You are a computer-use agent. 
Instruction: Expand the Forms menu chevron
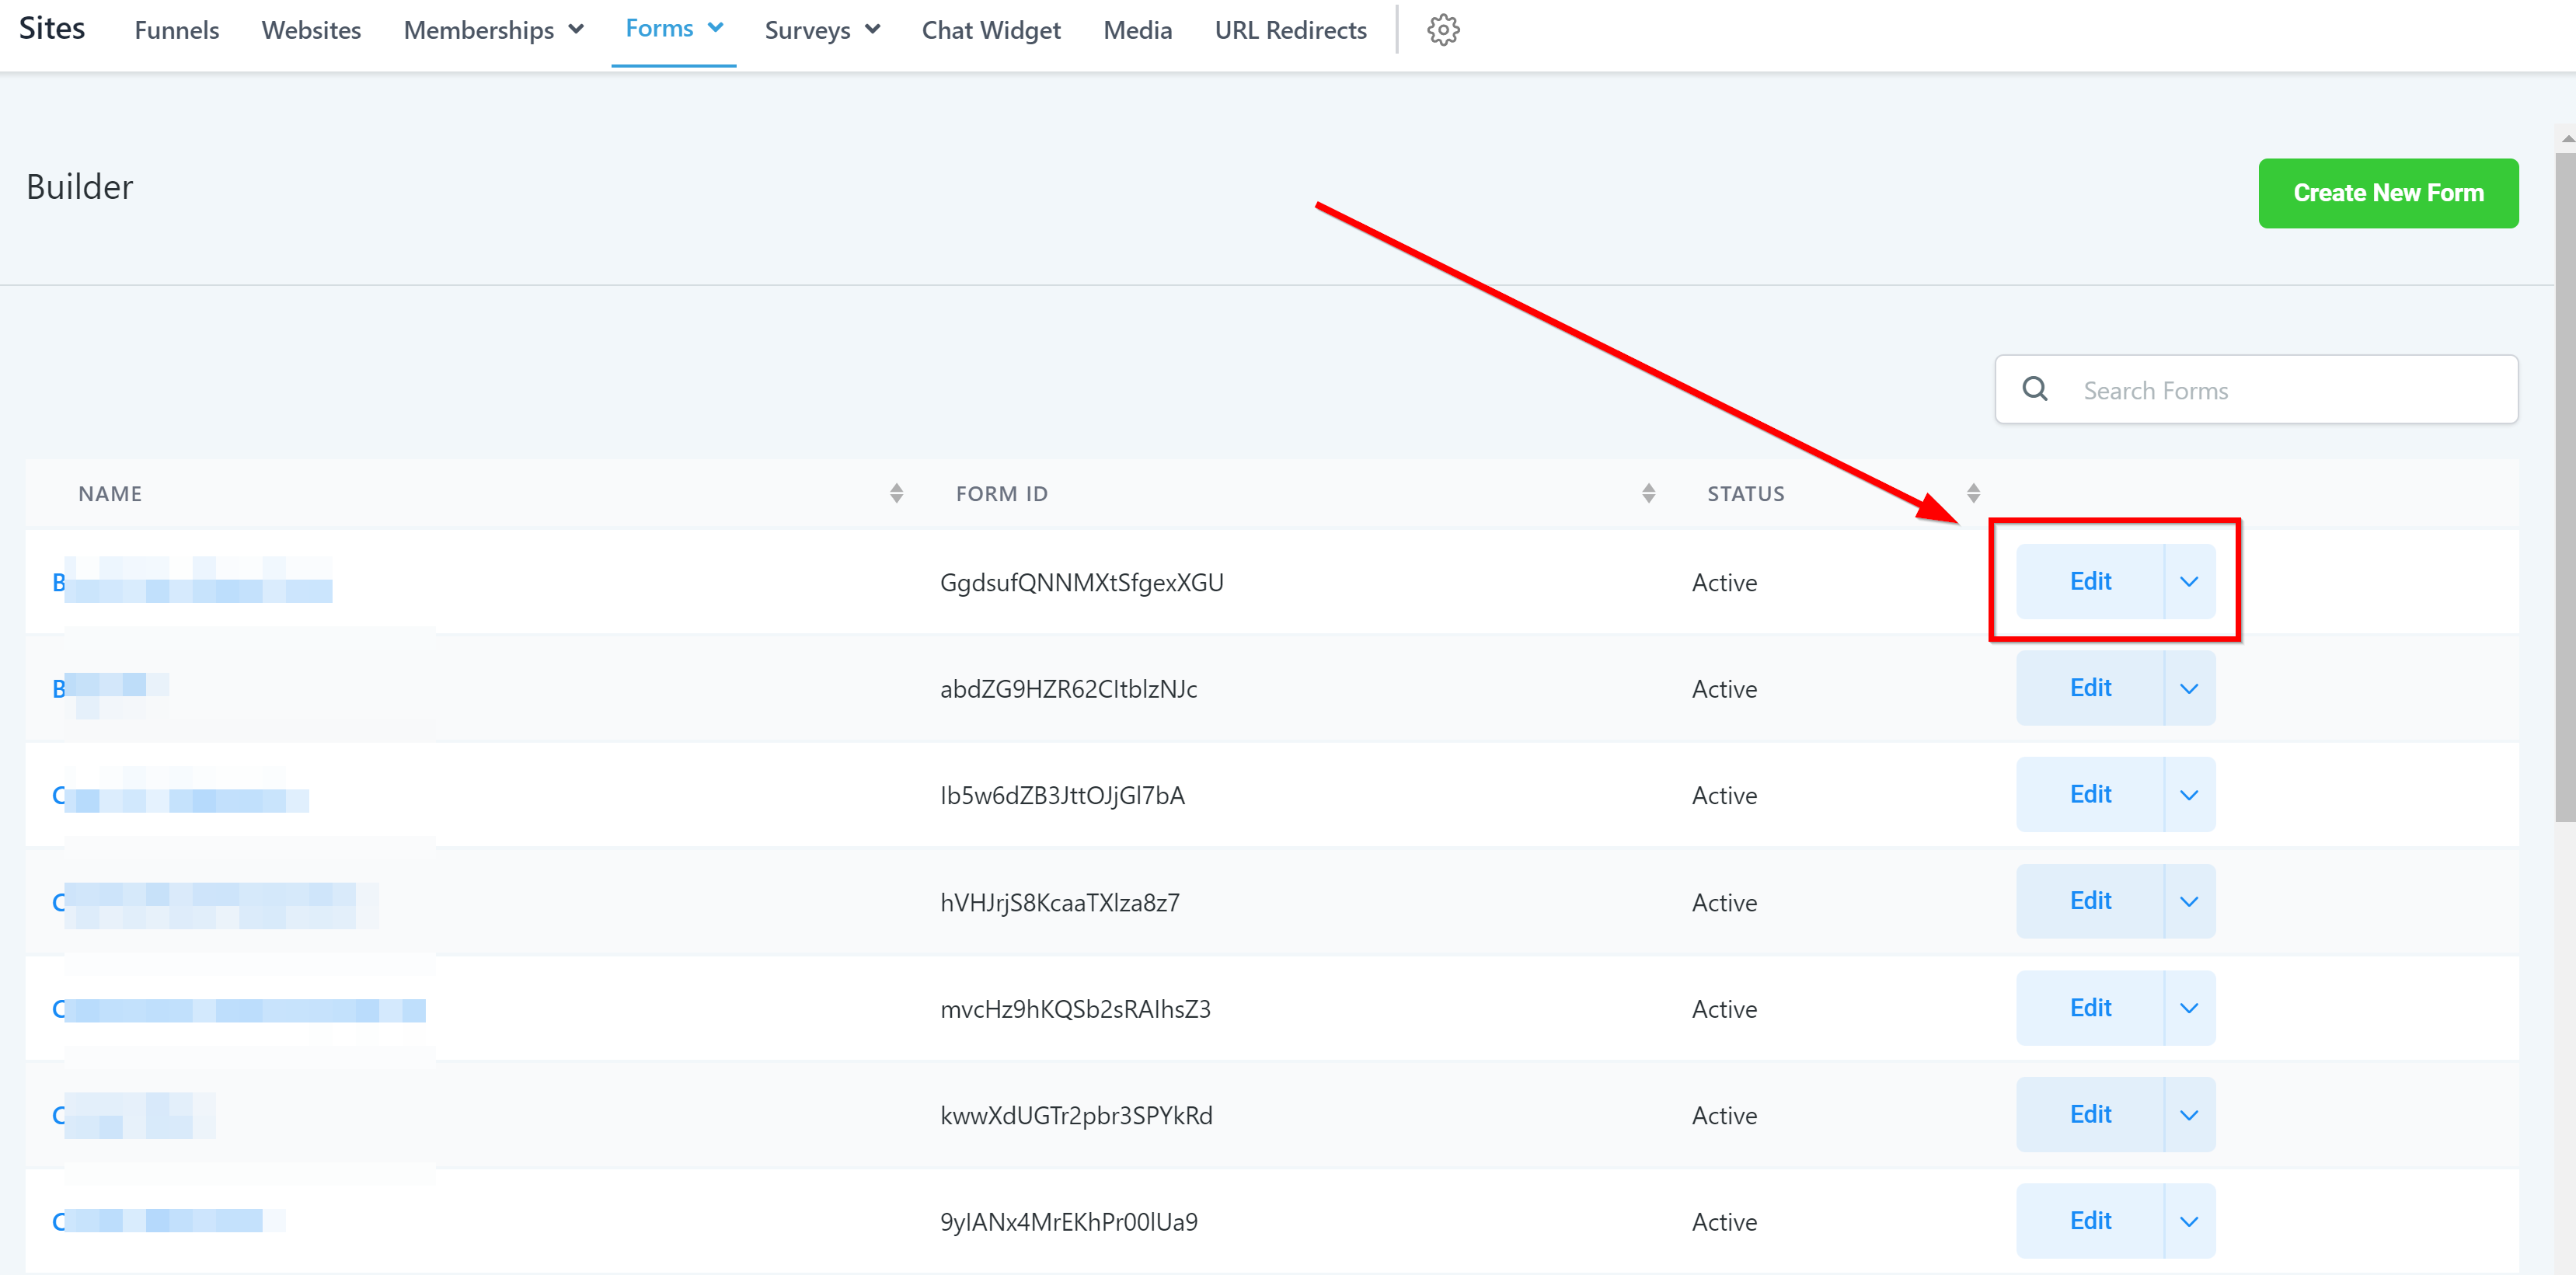coord(716,28)
